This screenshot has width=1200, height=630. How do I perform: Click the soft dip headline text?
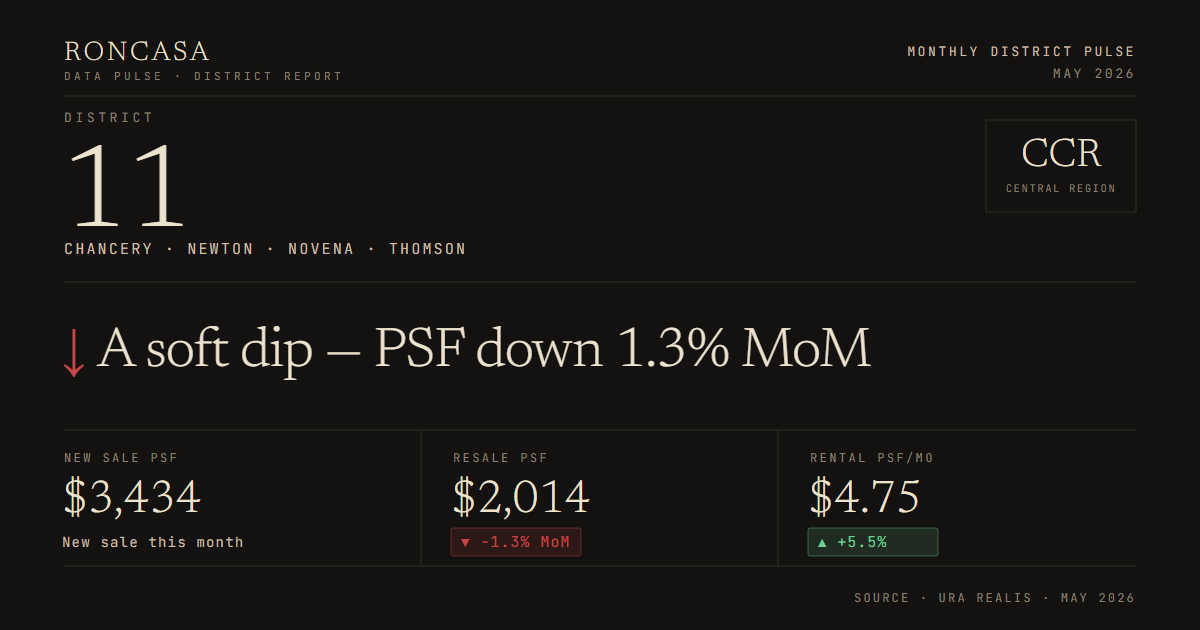pyautogui.click(x=483, y=349)
